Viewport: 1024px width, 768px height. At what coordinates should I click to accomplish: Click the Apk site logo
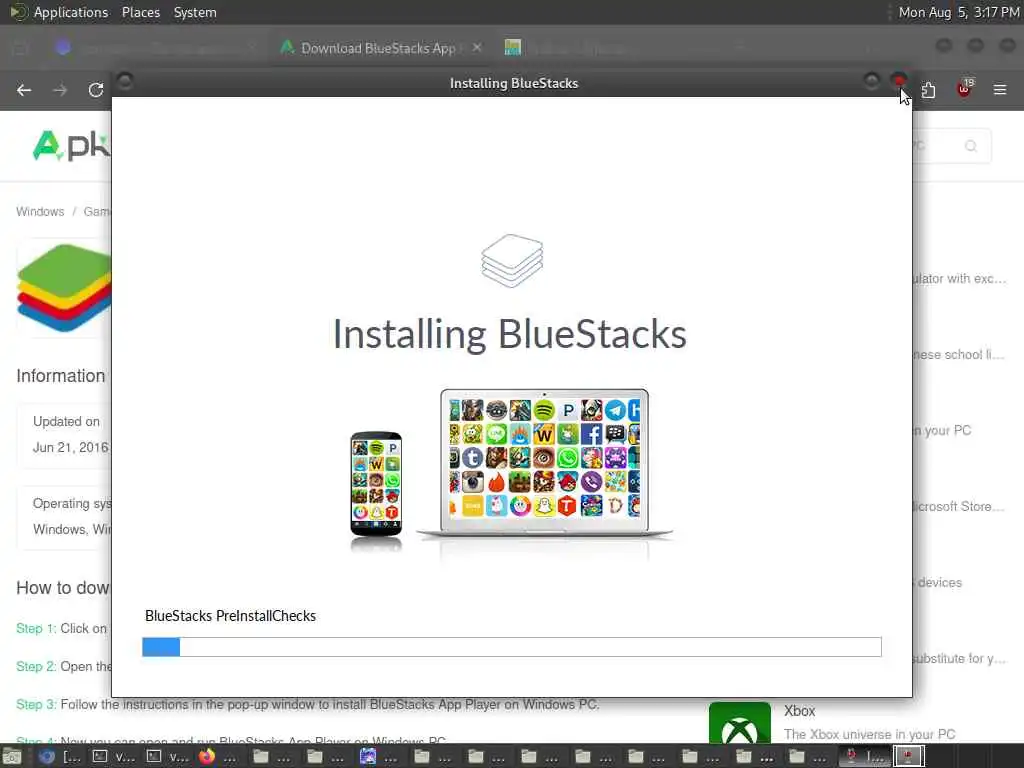(x=71, y=145)
